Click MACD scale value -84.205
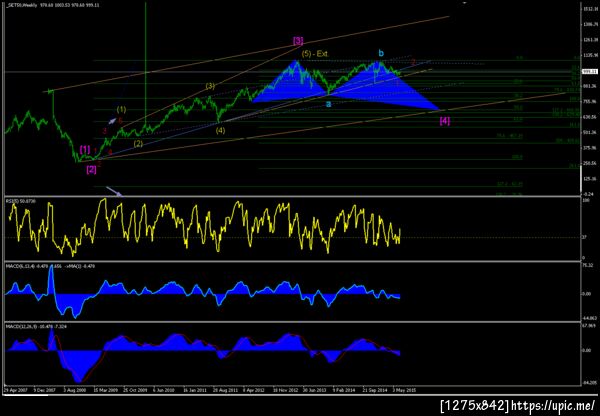The width and height of the screenshot is (600, 416). coord(588,383)
